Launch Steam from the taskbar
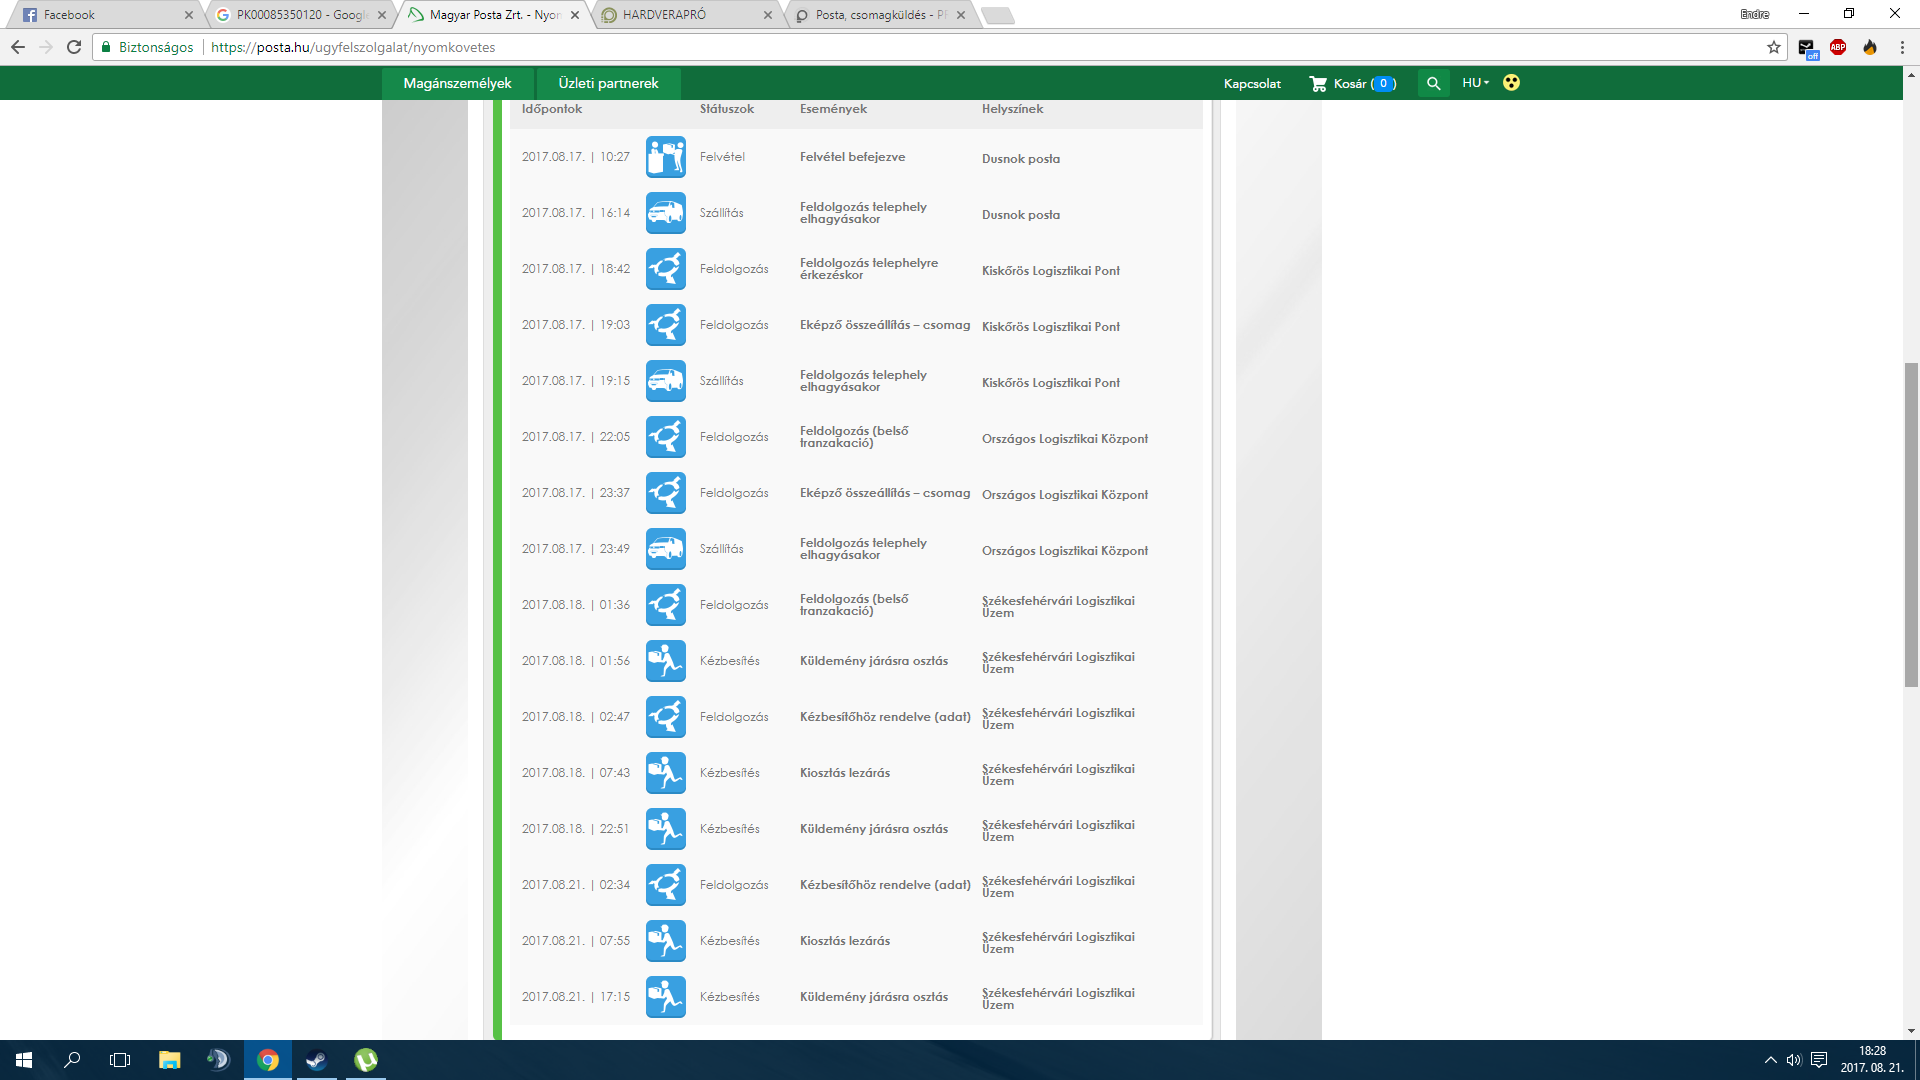The height and width of the screenshot is (1080, 1920). click(x=316, y=1060)
